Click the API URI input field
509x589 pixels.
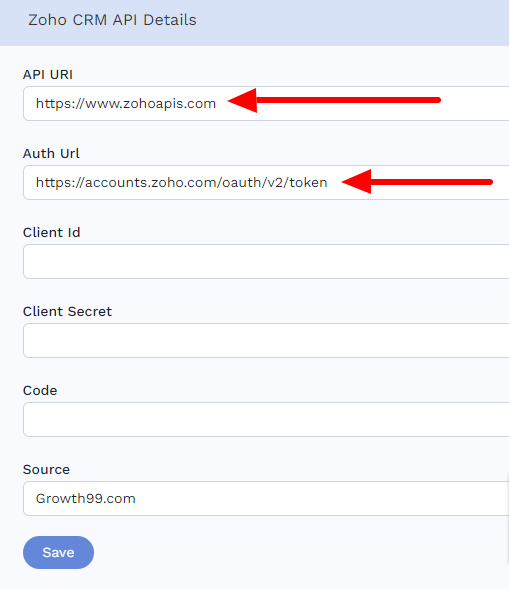[x=266, y=103]
